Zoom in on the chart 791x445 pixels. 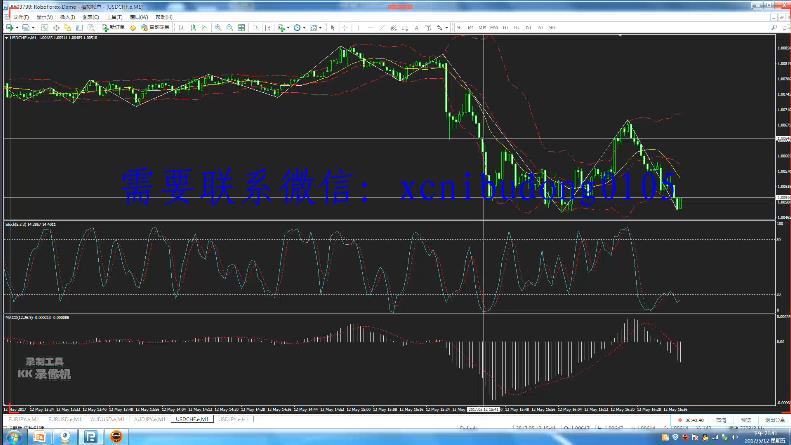click(x=218, y=28)
